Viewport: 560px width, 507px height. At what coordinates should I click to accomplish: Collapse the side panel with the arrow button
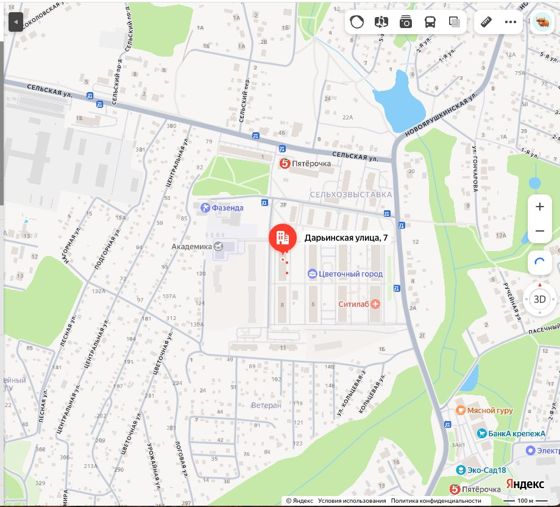click(16, 22)
